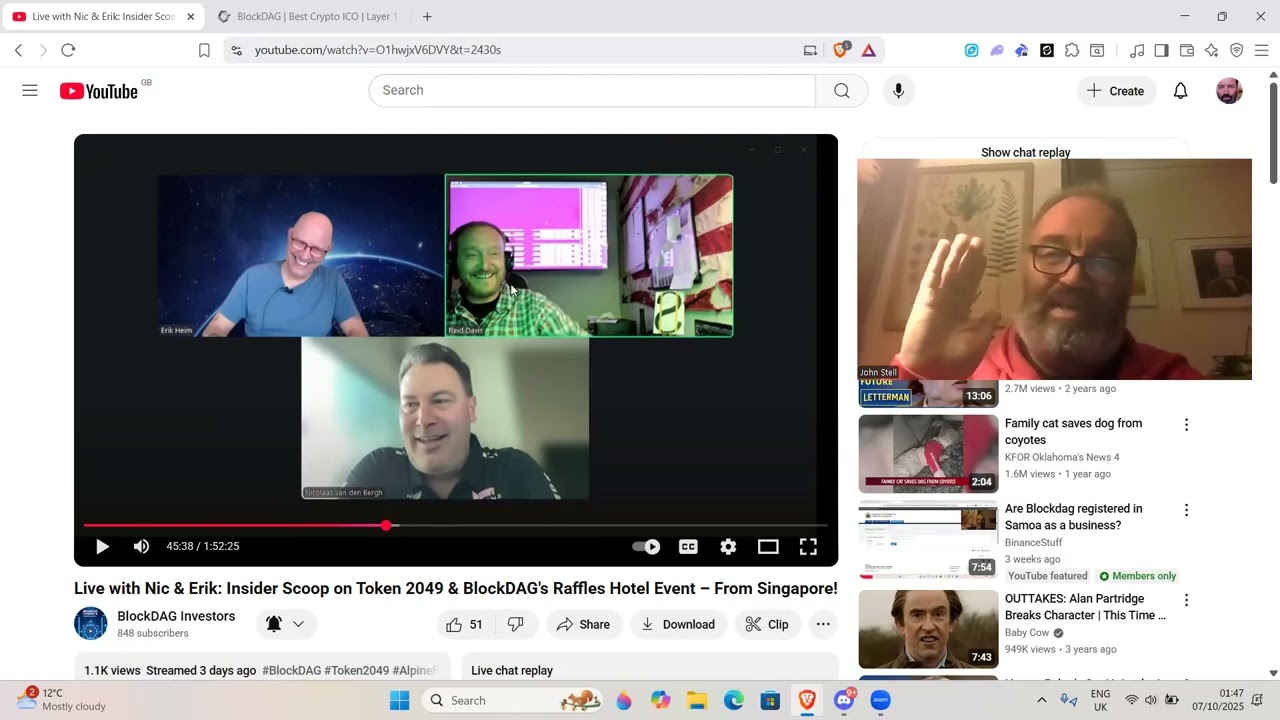Screen dimensions: 1280x720
Task: Open Brave Rewards triangle icon
Action: [868, 50]
